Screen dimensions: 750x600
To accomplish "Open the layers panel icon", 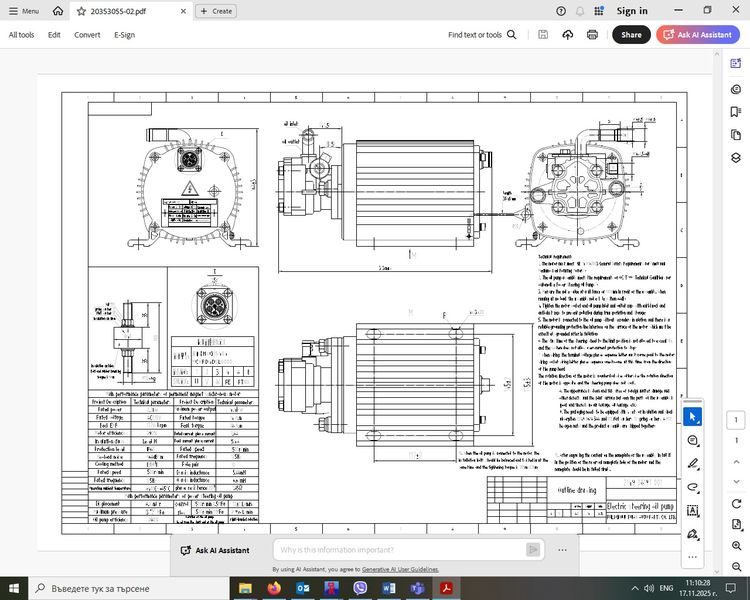I will (736, 156).
